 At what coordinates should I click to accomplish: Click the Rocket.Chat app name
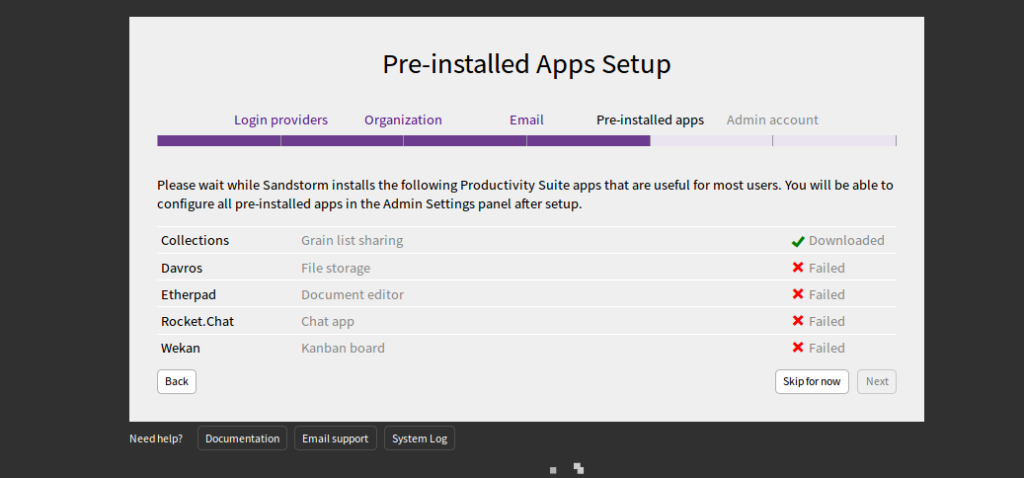(197, 321)
